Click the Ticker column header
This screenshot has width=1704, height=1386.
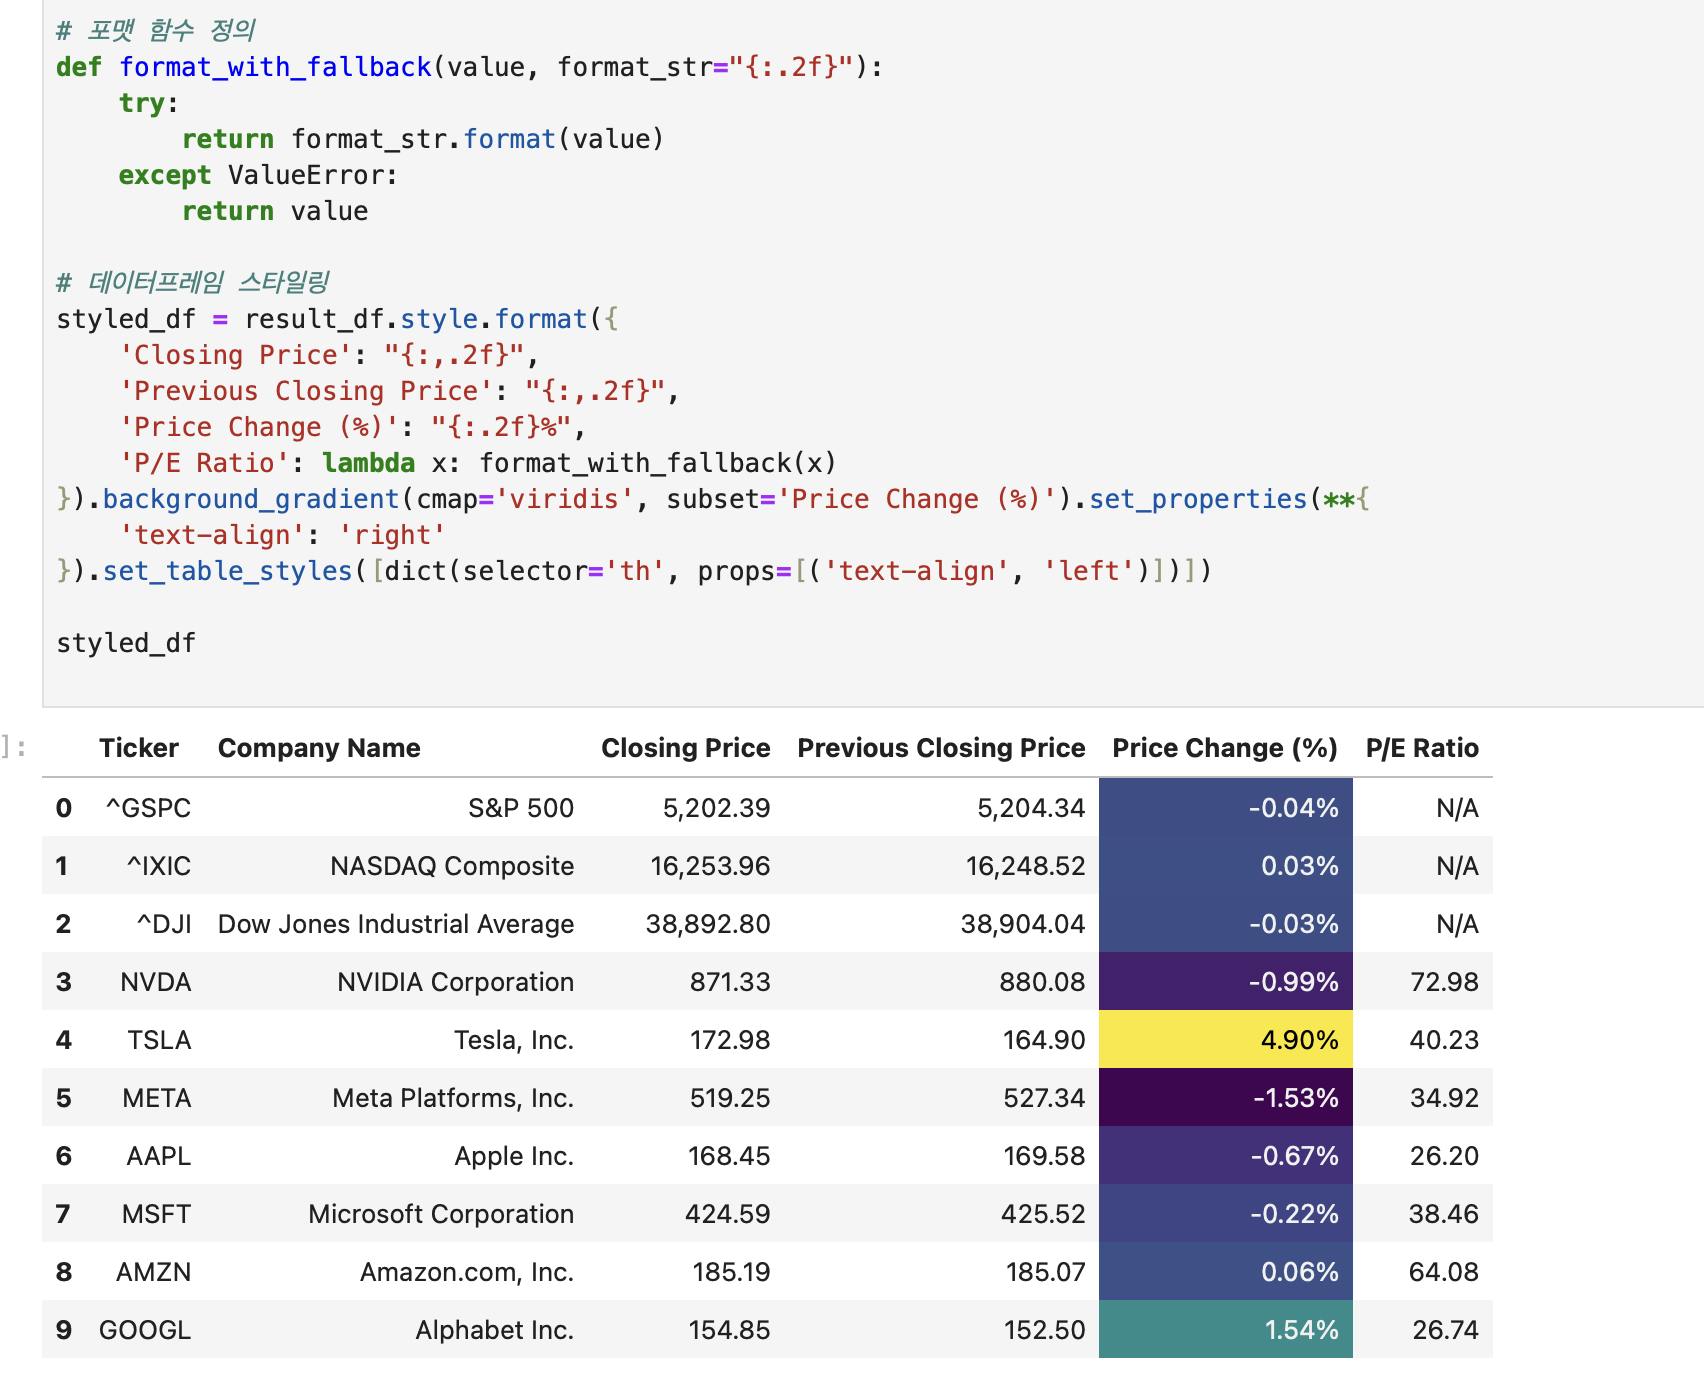point(138,748)
